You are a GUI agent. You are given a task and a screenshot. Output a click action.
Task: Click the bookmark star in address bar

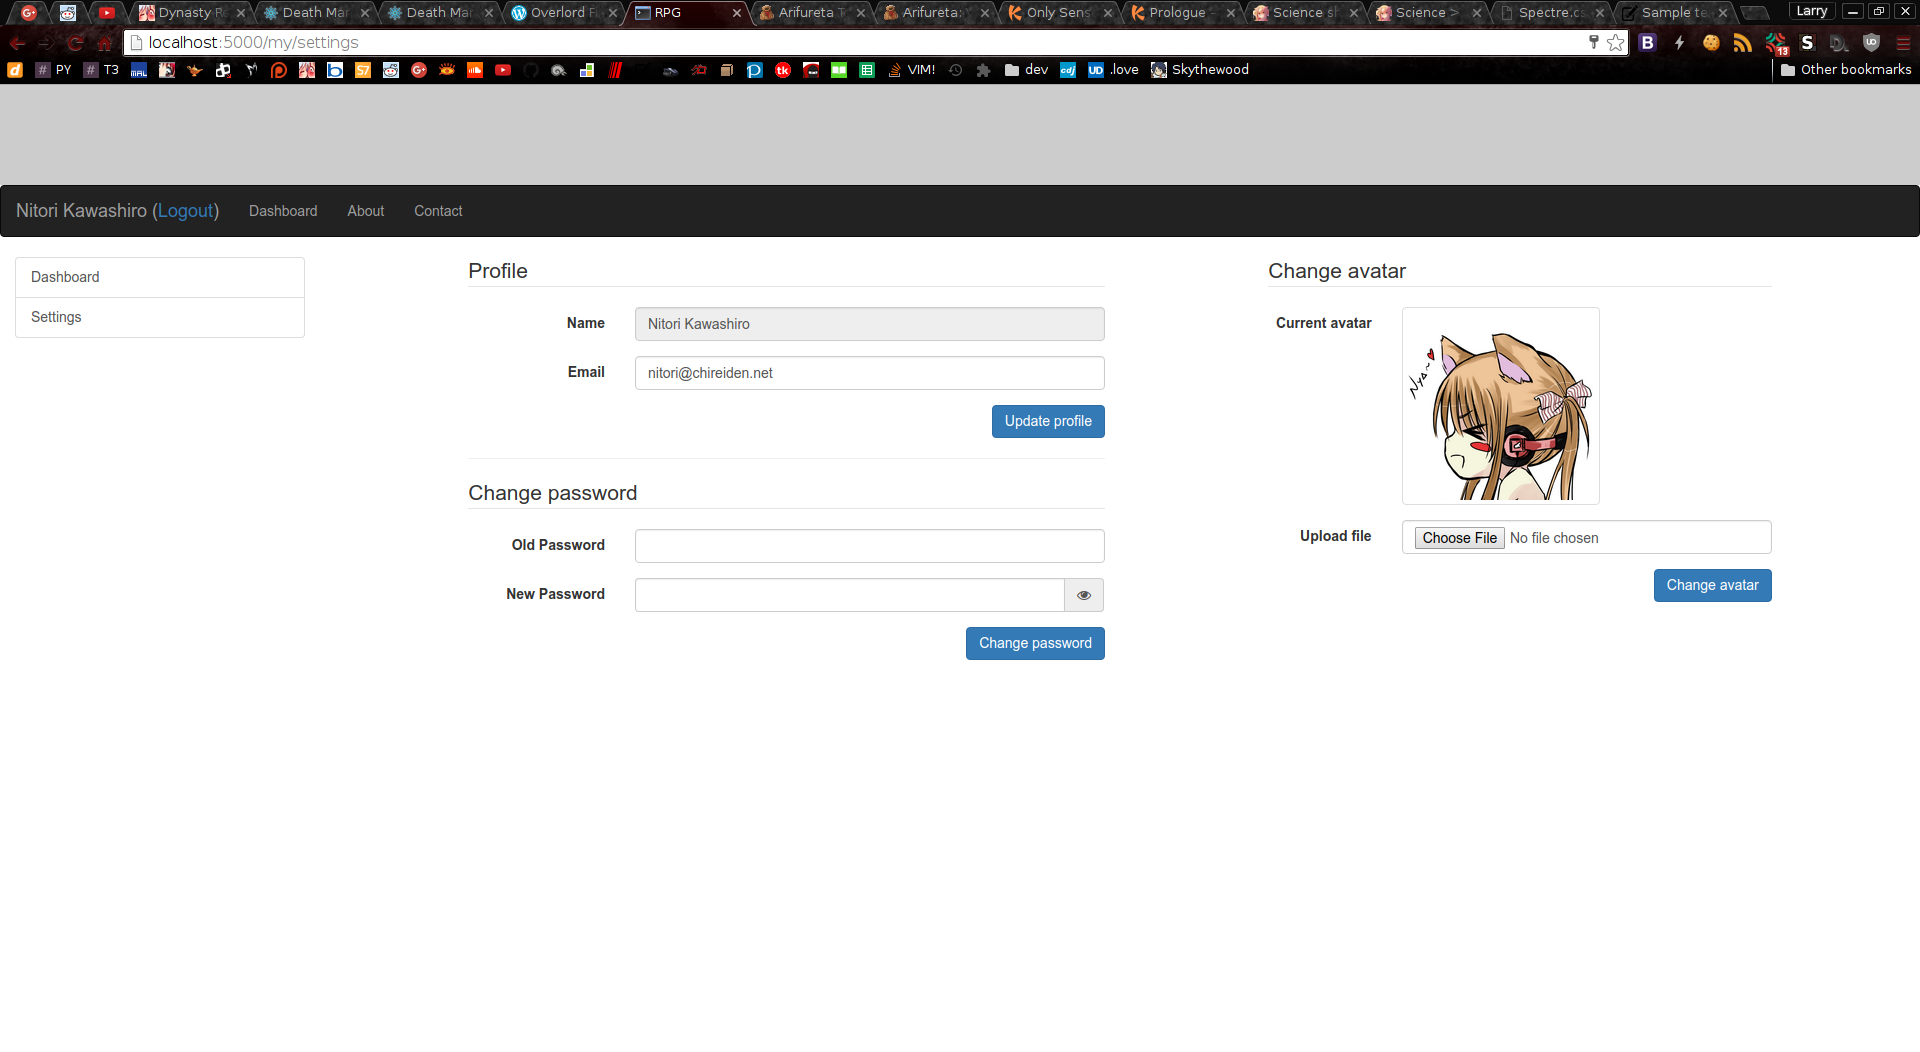coord(1615,42)
